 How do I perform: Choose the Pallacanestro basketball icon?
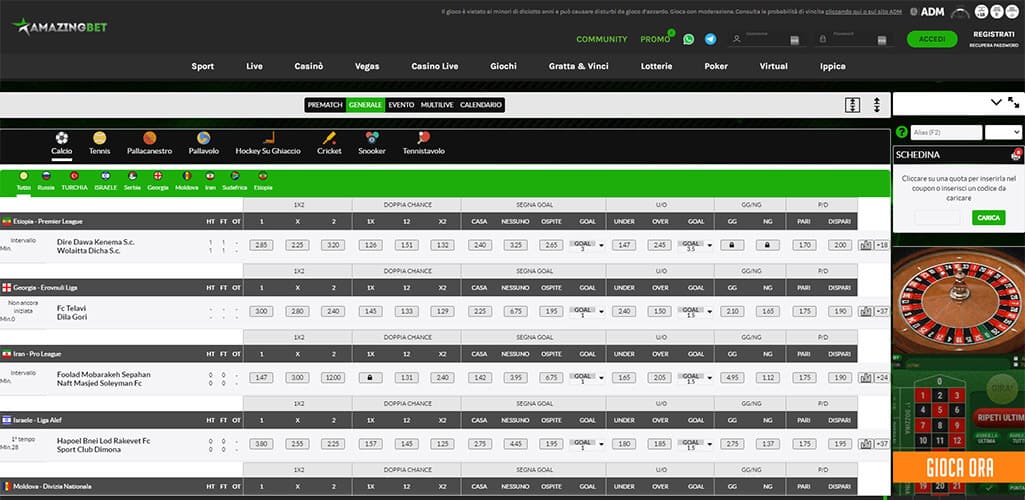150,138
